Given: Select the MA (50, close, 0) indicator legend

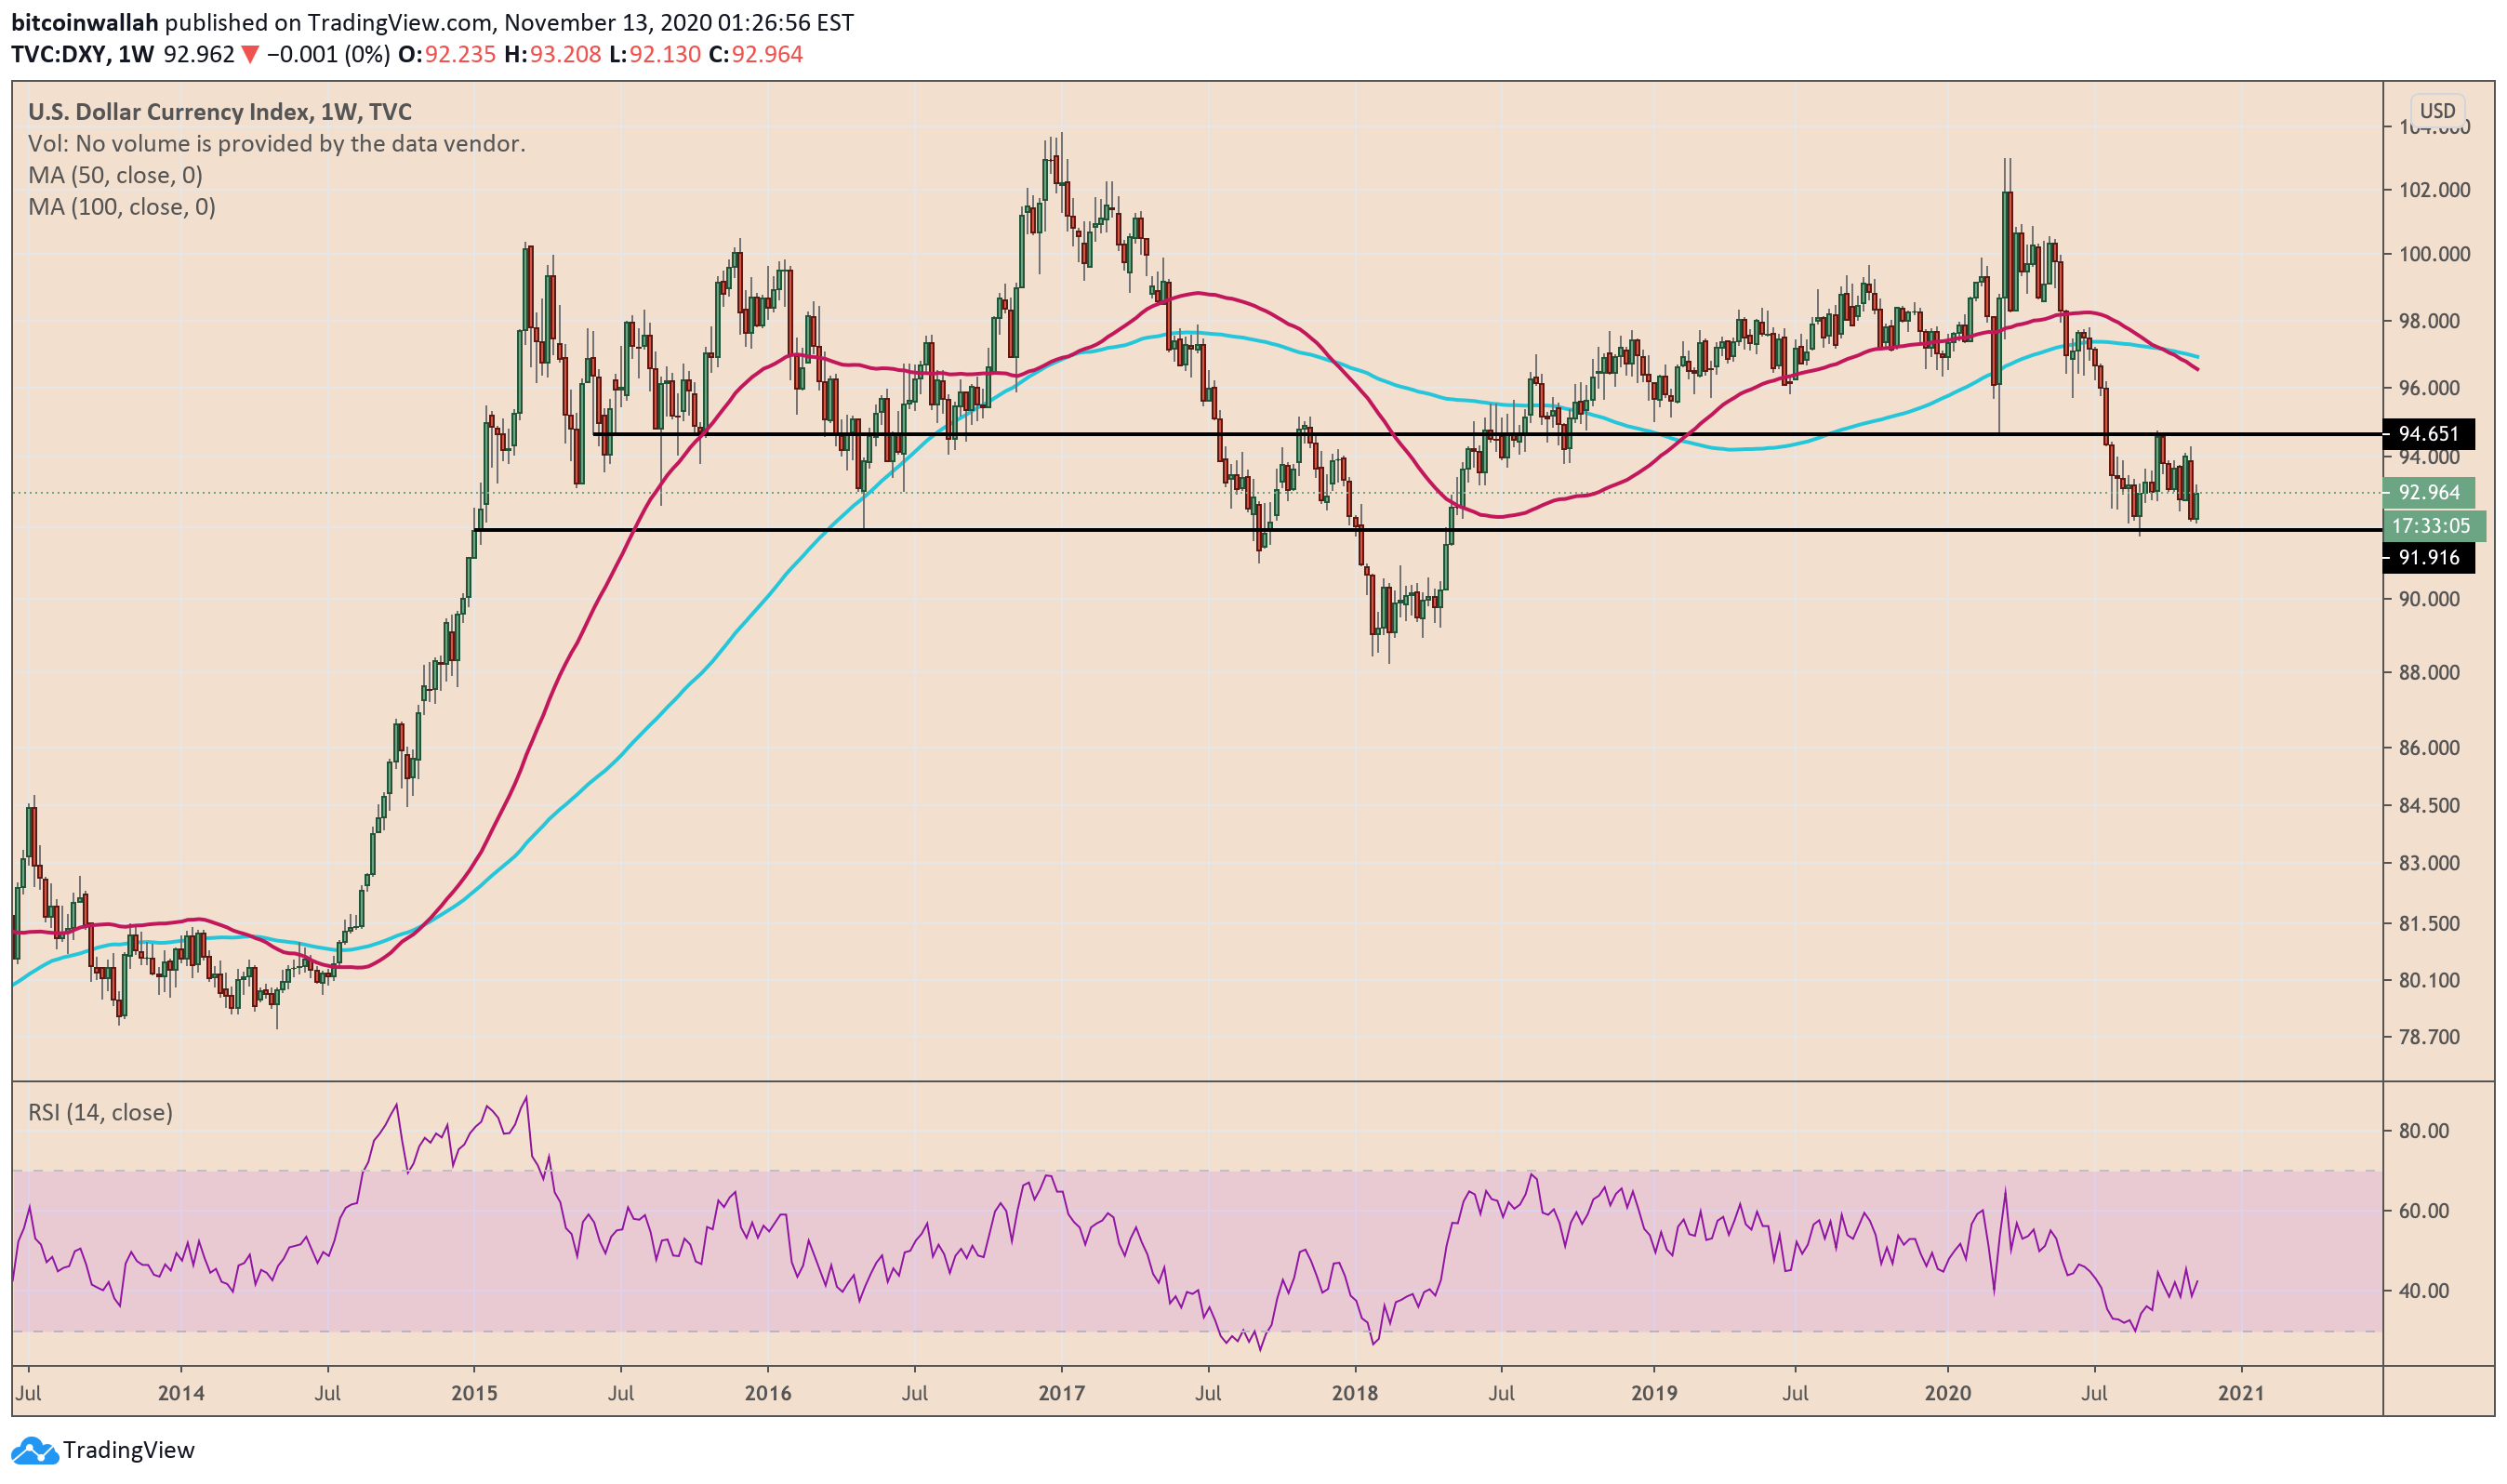Looking at the screenshot, I should tap(115, 176).
